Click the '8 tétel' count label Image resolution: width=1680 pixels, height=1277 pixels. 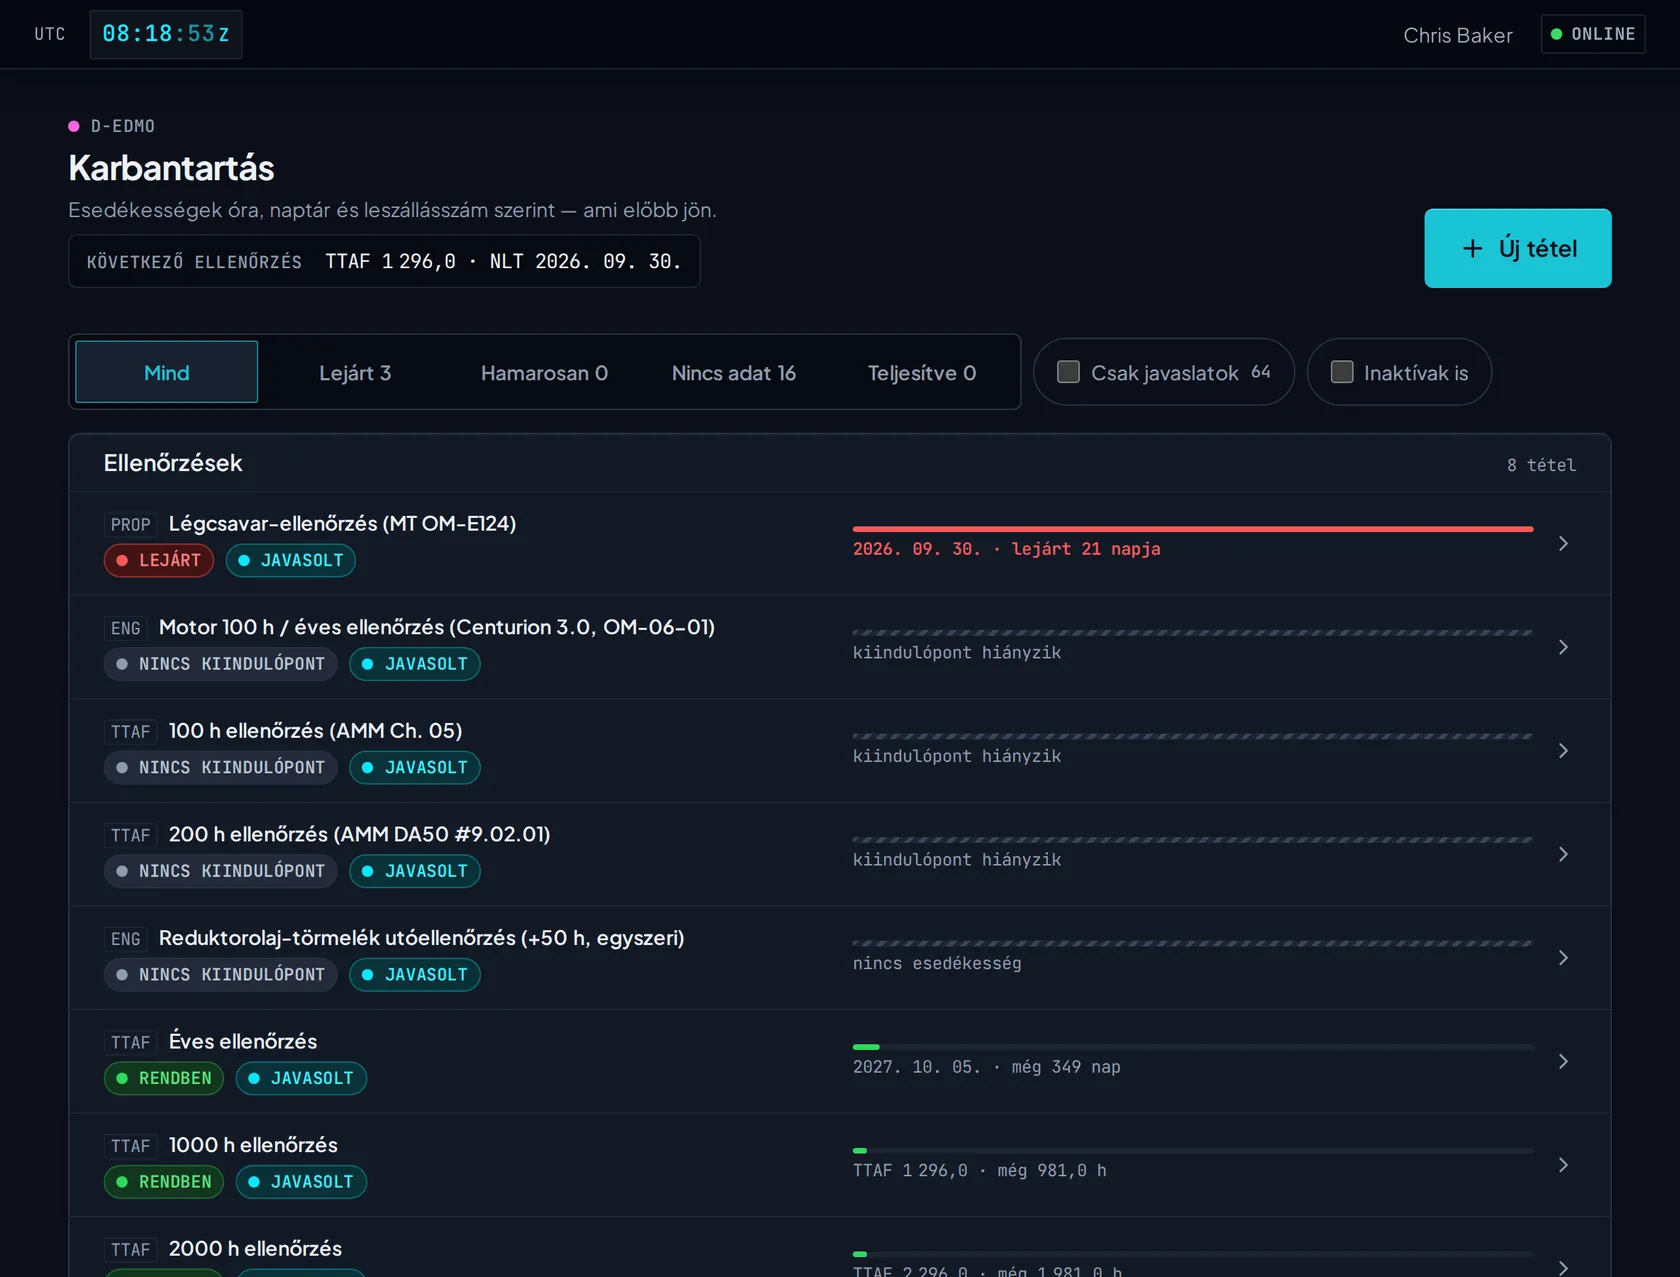pos(1541,465)
